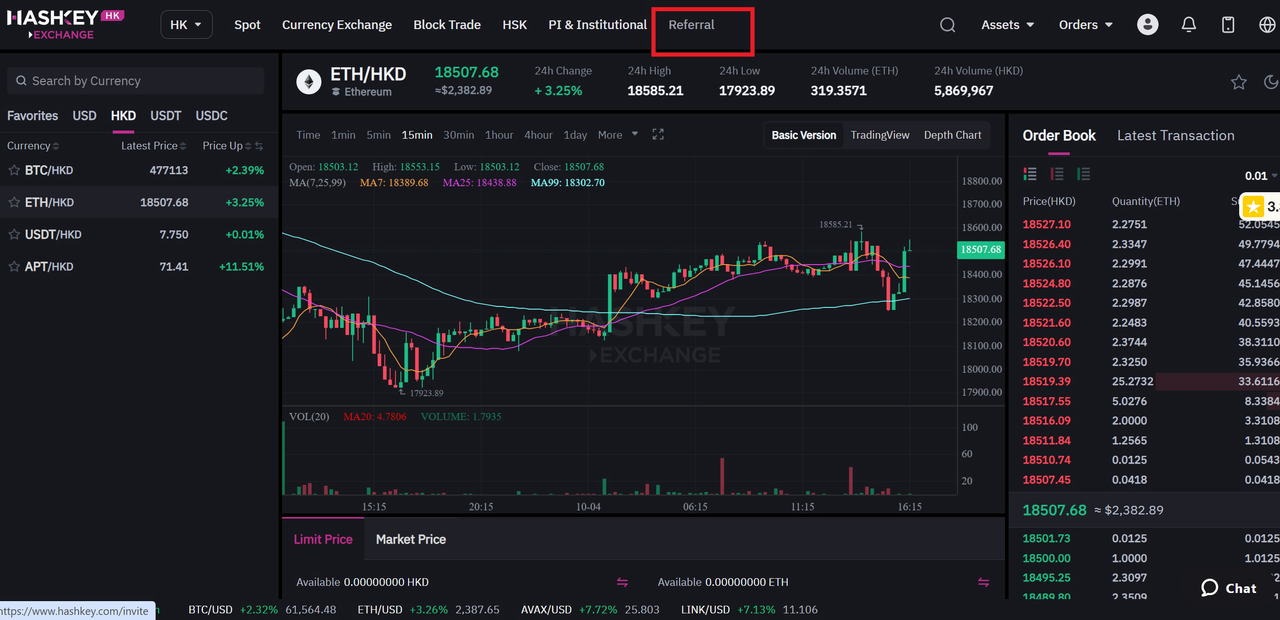The width and height of the screenshot is (1280, 620).
Task: Switch chart to TradingView mode
Action: pos(879,135)
